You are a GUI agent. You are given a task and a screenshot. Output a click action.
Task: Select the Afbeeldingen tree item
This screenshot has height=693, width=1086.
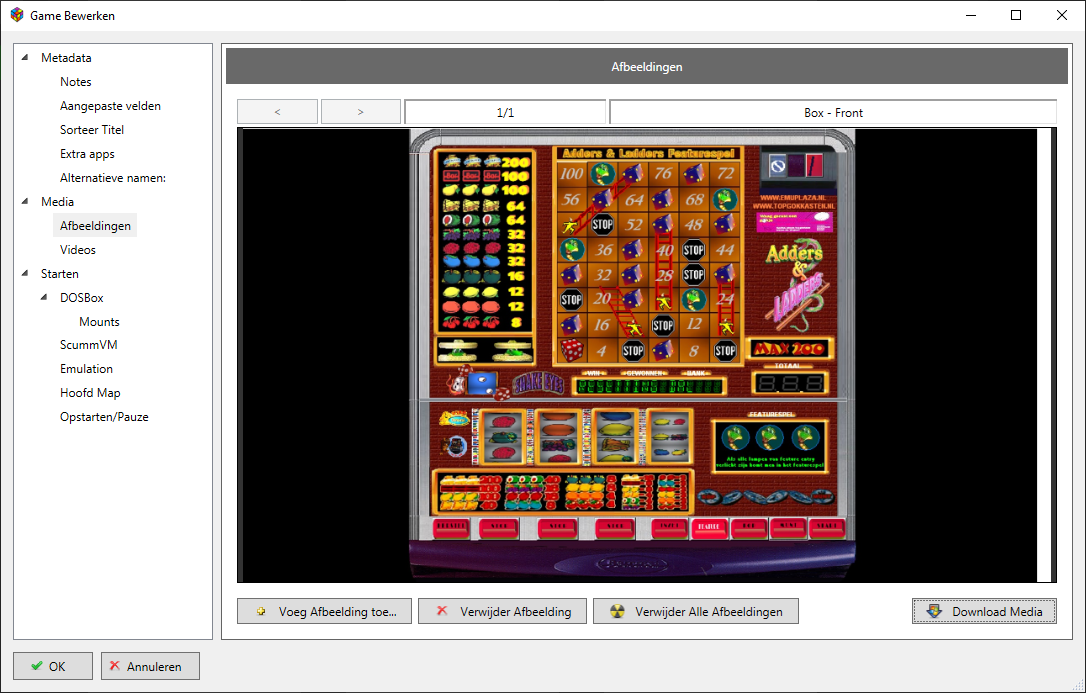point(95,226)
